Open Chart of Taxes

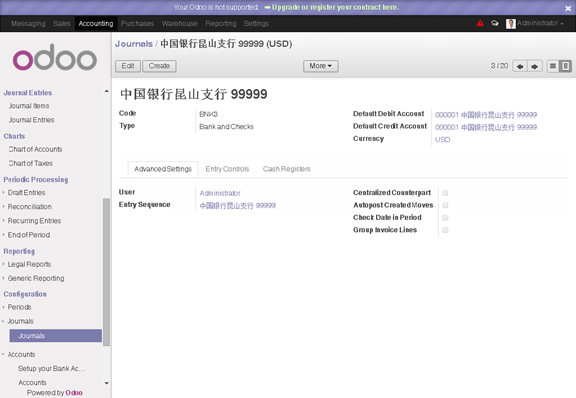point(30,163)
